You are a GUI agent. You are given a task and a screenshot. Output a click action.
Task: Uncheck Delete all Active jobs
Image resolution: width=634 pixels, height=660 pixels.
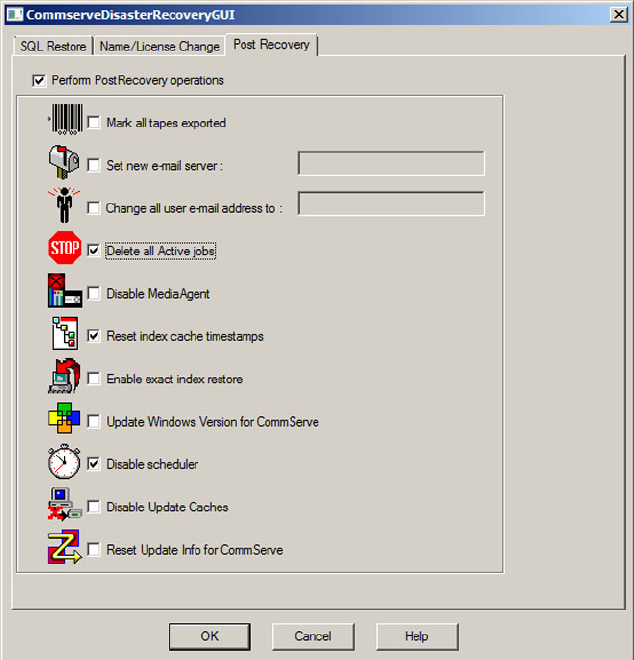tap(93, 250)
